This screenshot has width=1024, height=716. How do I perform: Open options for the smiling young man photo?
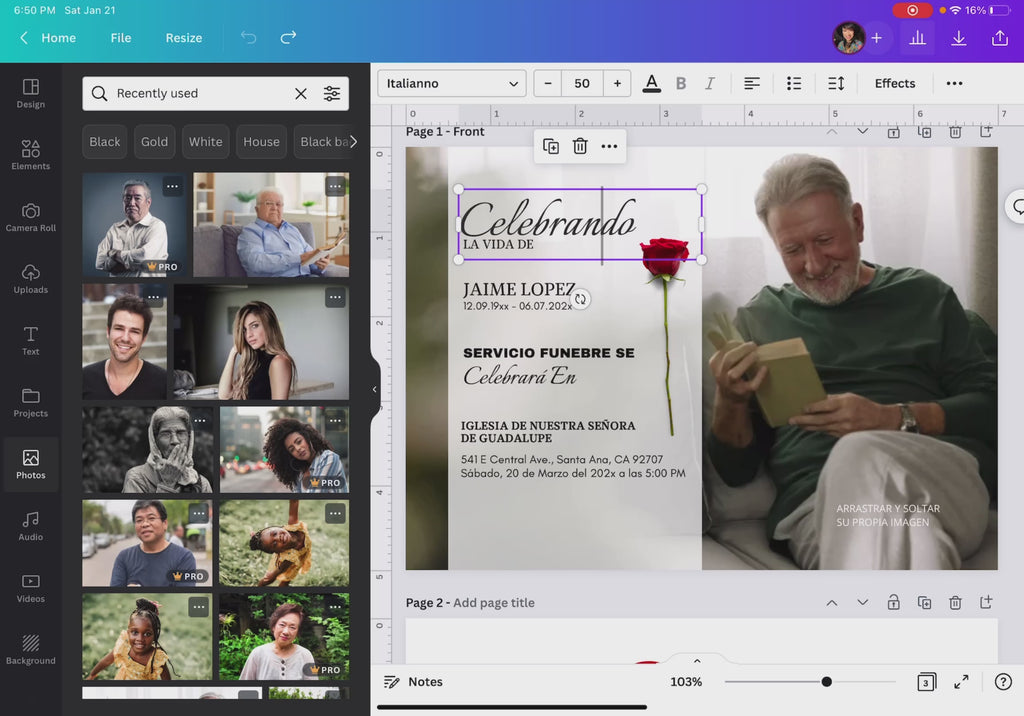[153, 297]
